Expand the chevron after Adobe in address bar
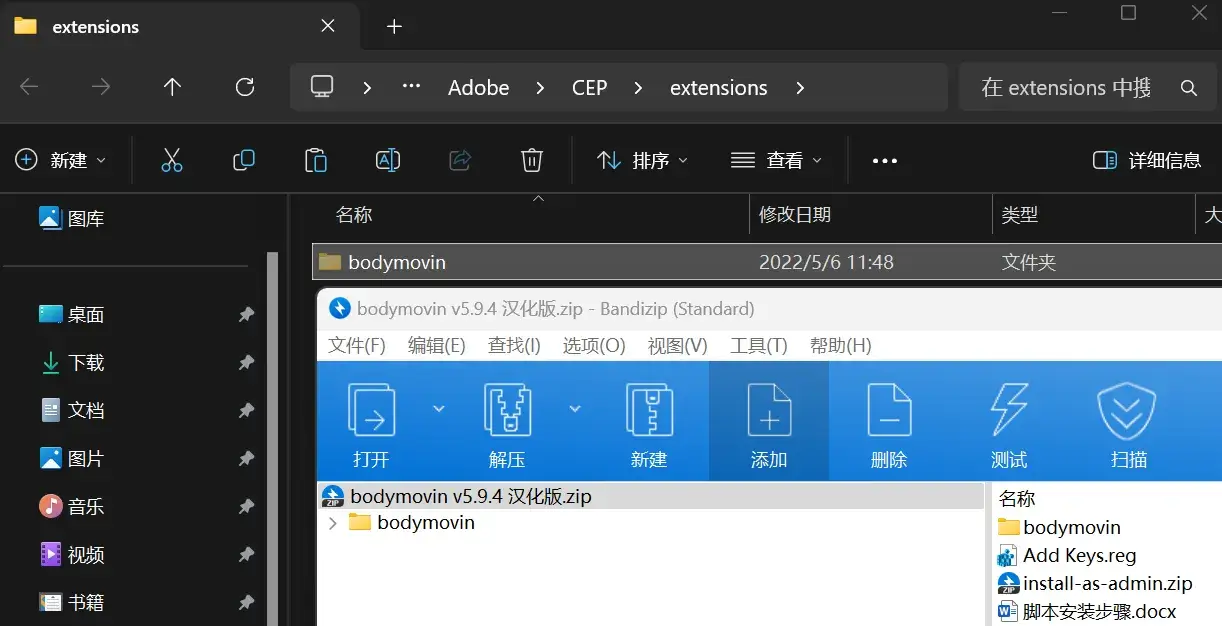Screen dimensions: 1222x626 (540, 88)
